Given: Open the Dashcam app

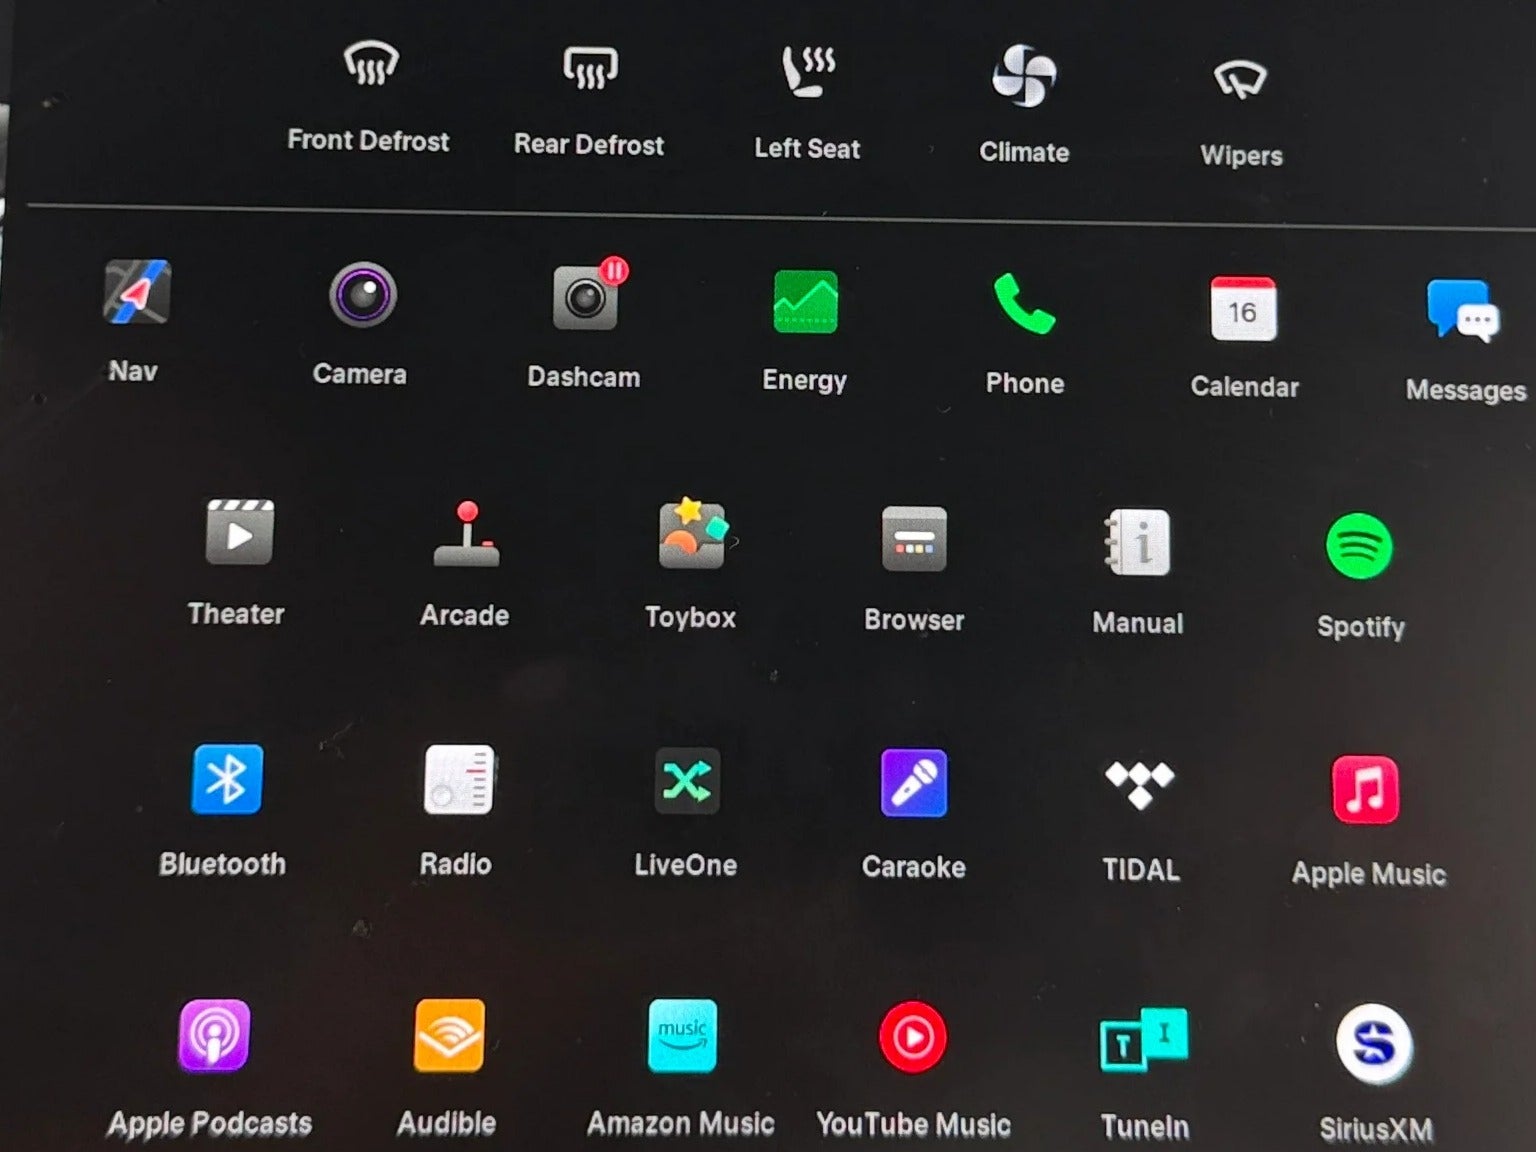Looking at the screenshot, I should pyautogui.click(x=588, y=295).
